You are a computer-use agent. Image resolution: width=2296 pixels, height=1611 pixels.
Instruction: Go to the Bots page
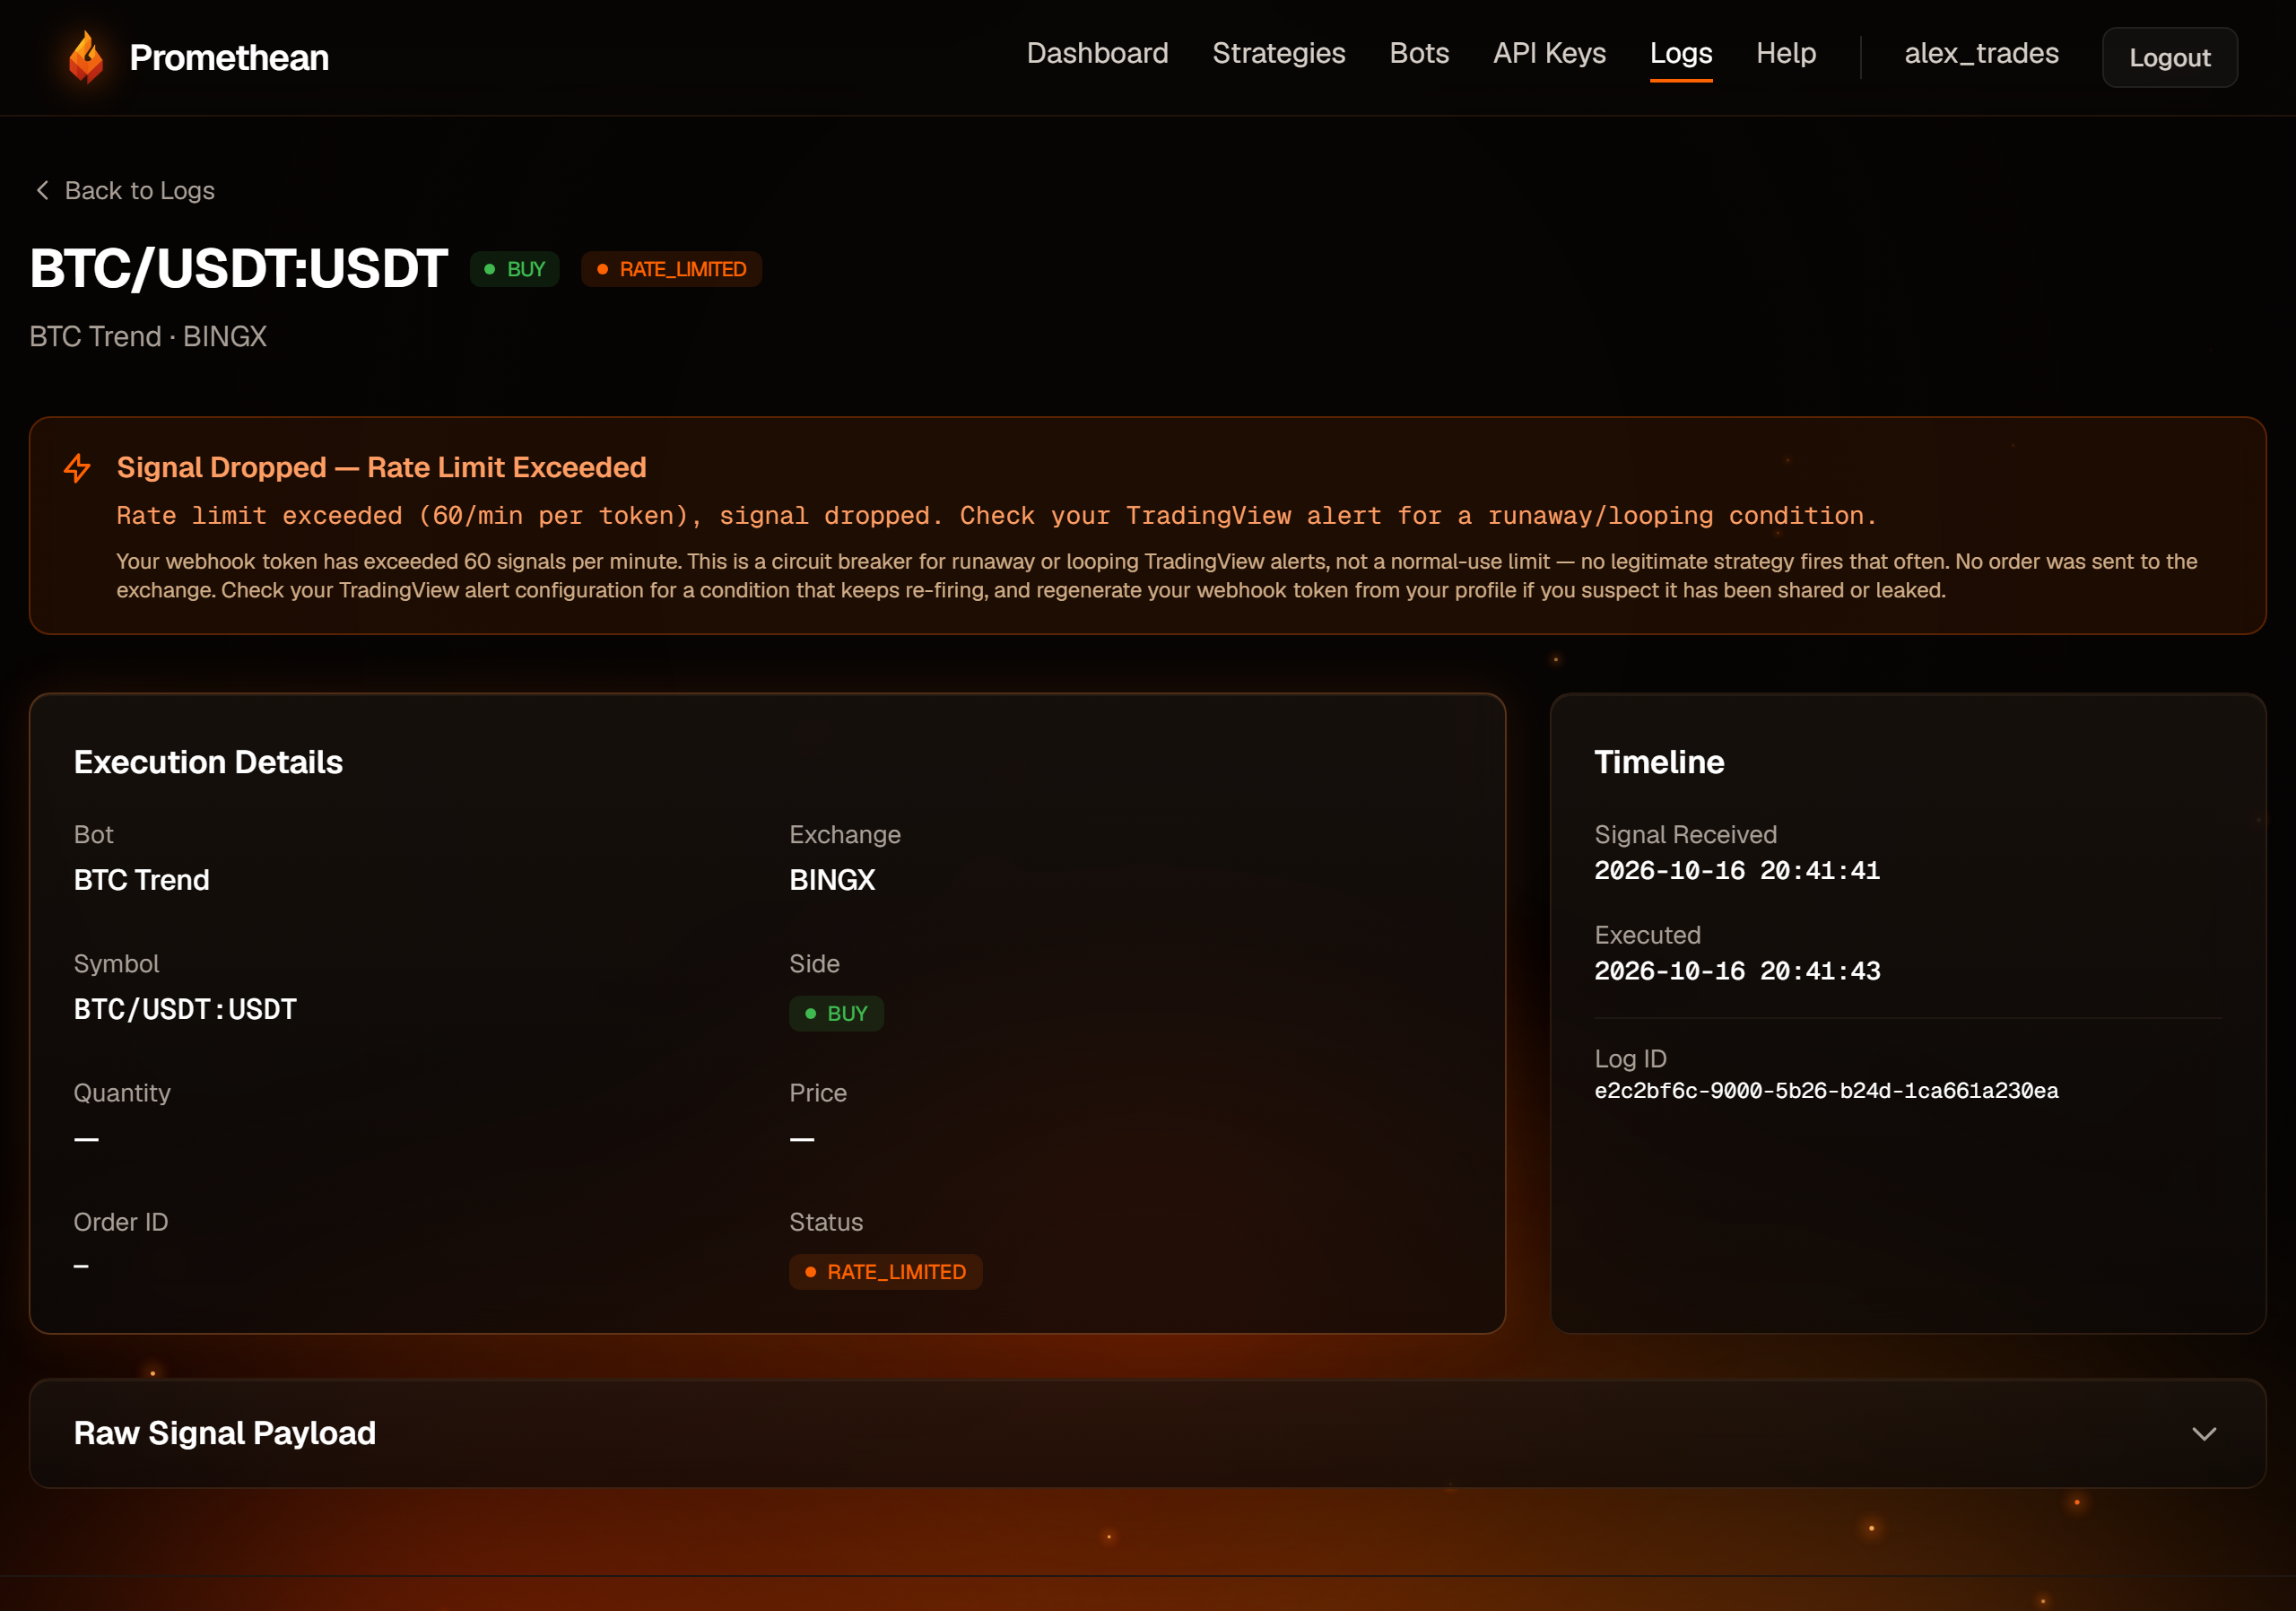click(x=1418, y=53)
